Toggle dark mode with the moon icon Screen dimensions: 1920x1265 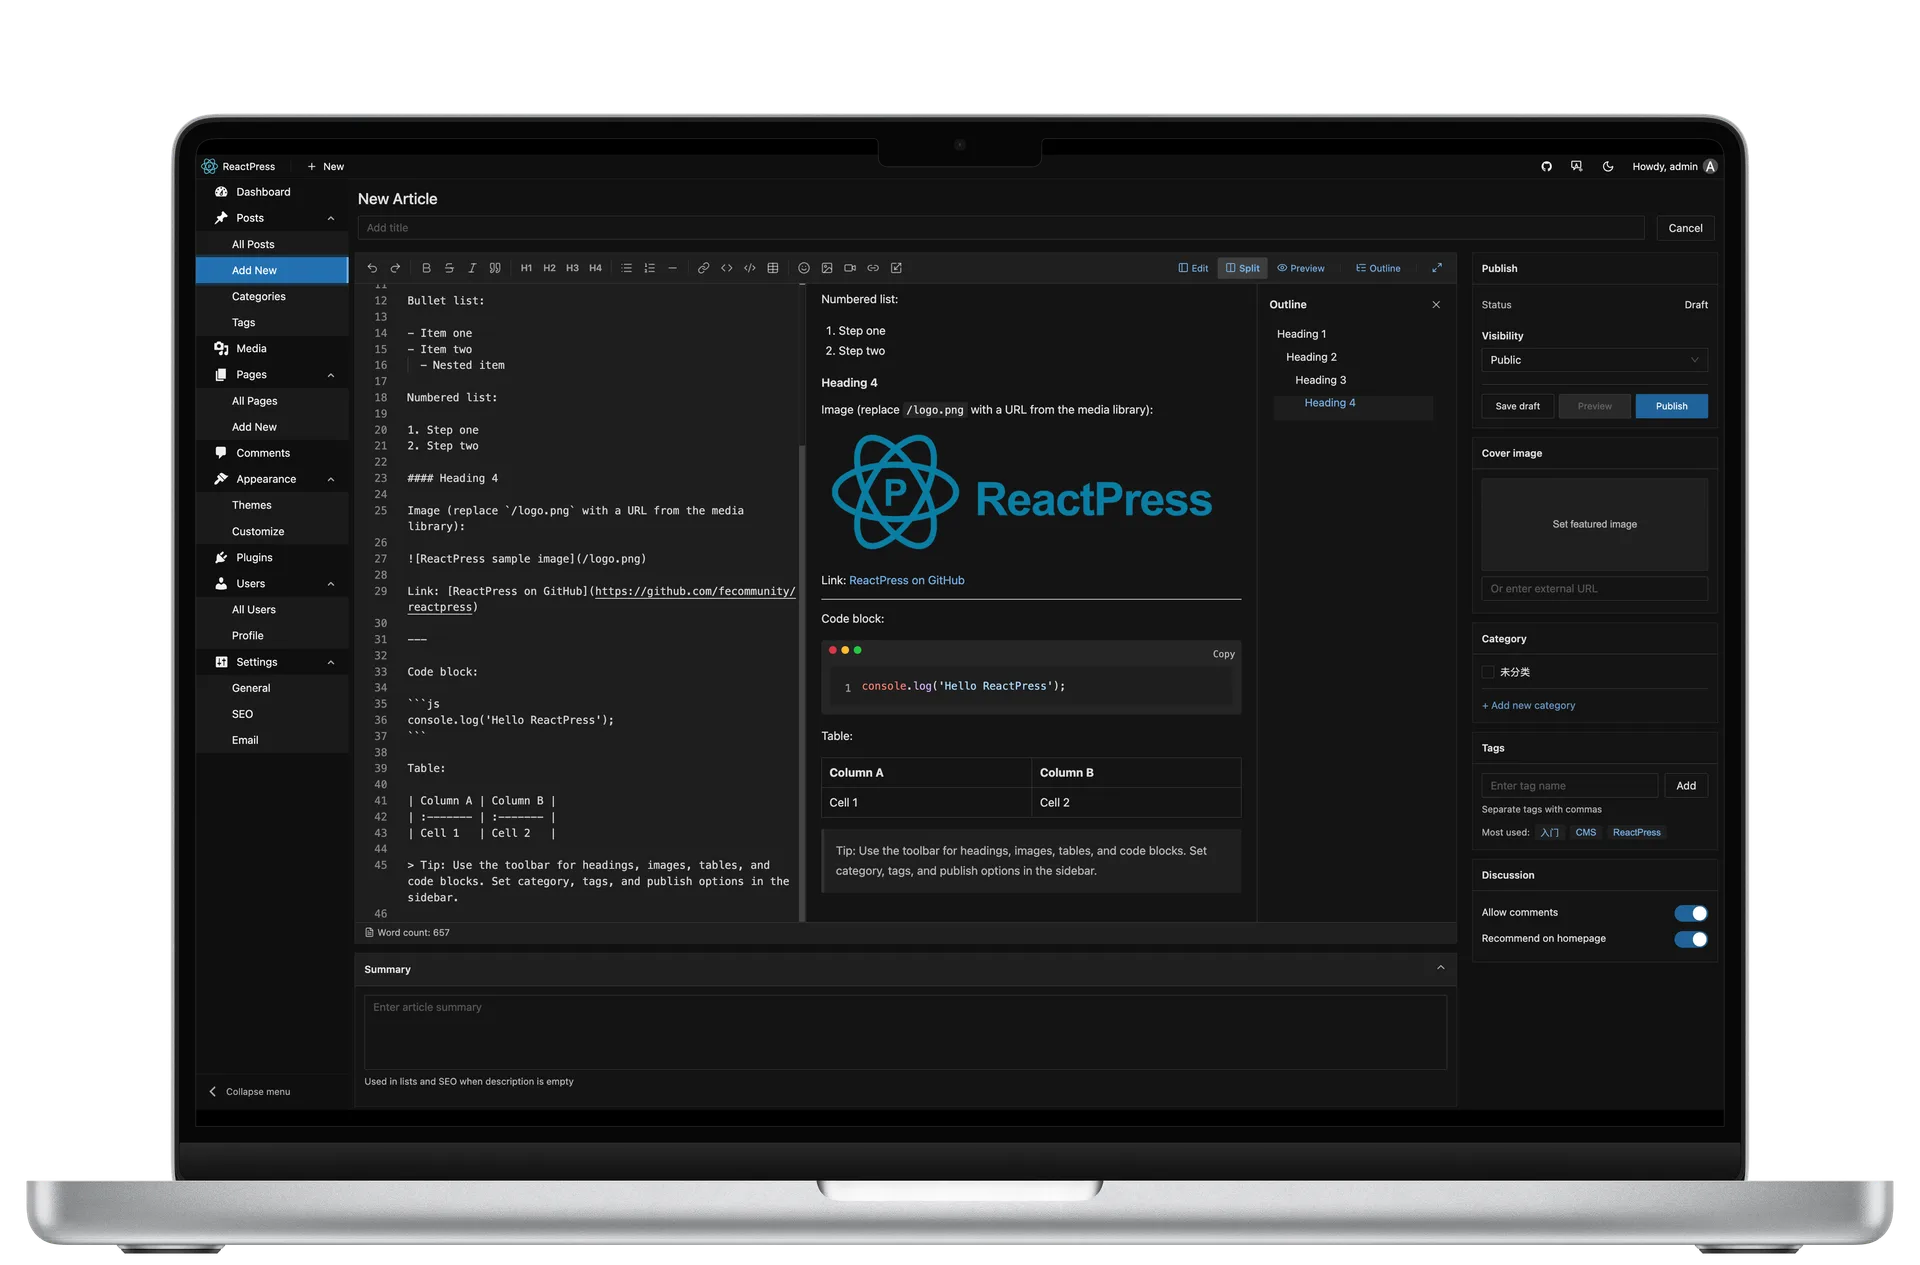pos(1607,167)
